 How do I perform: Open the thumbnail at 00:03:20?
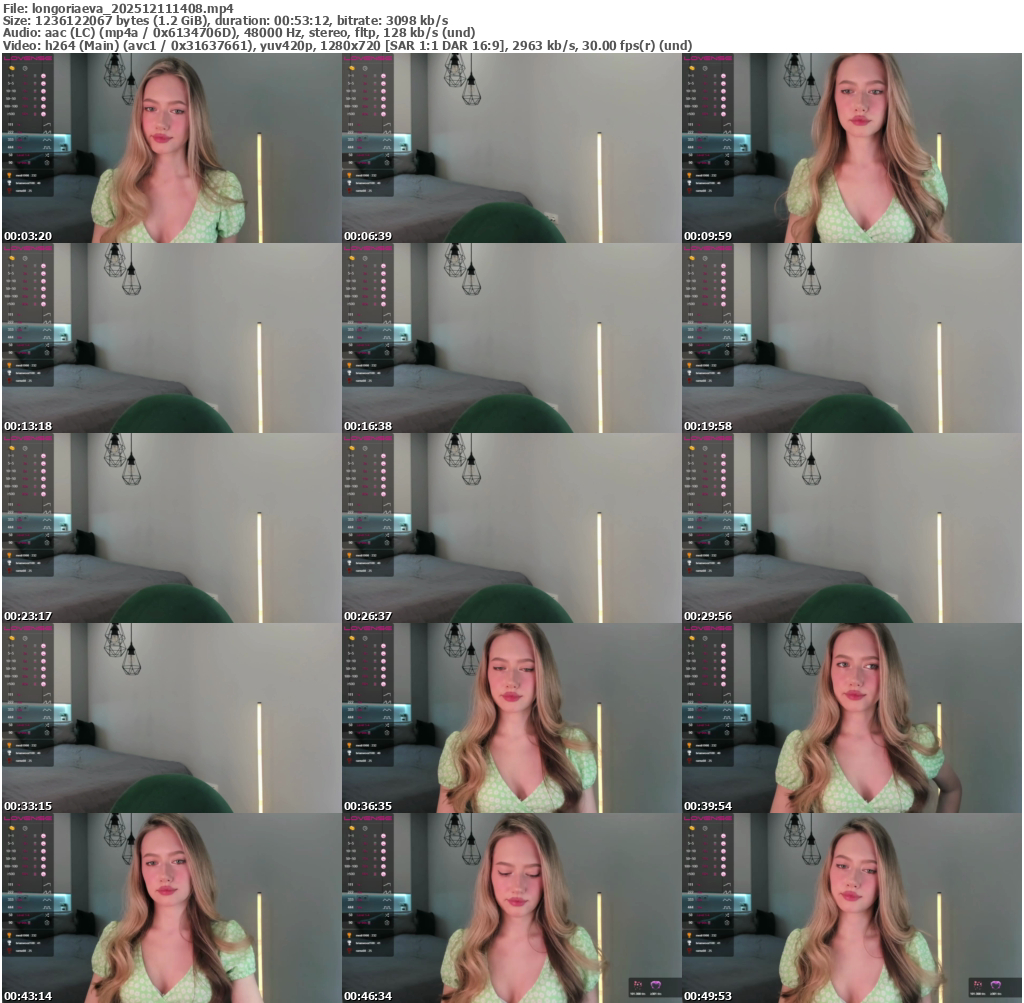coord(171,148)
